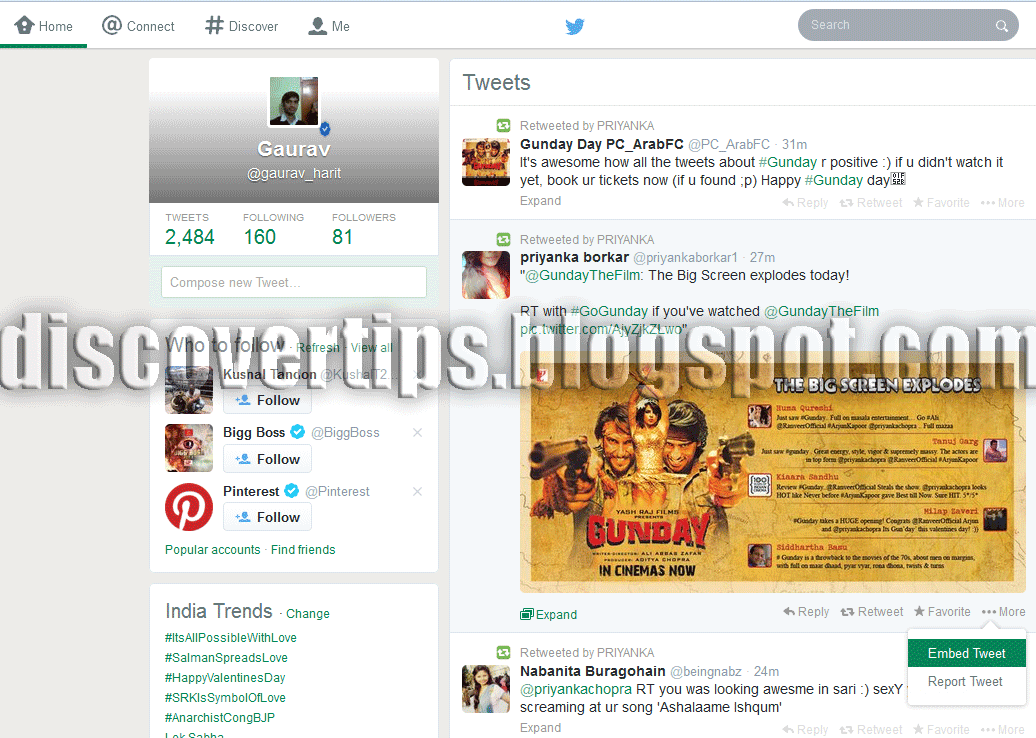Open Gaurav's profile avatar picture
This screenshot has height=738, width=1036.
point(293,101)
